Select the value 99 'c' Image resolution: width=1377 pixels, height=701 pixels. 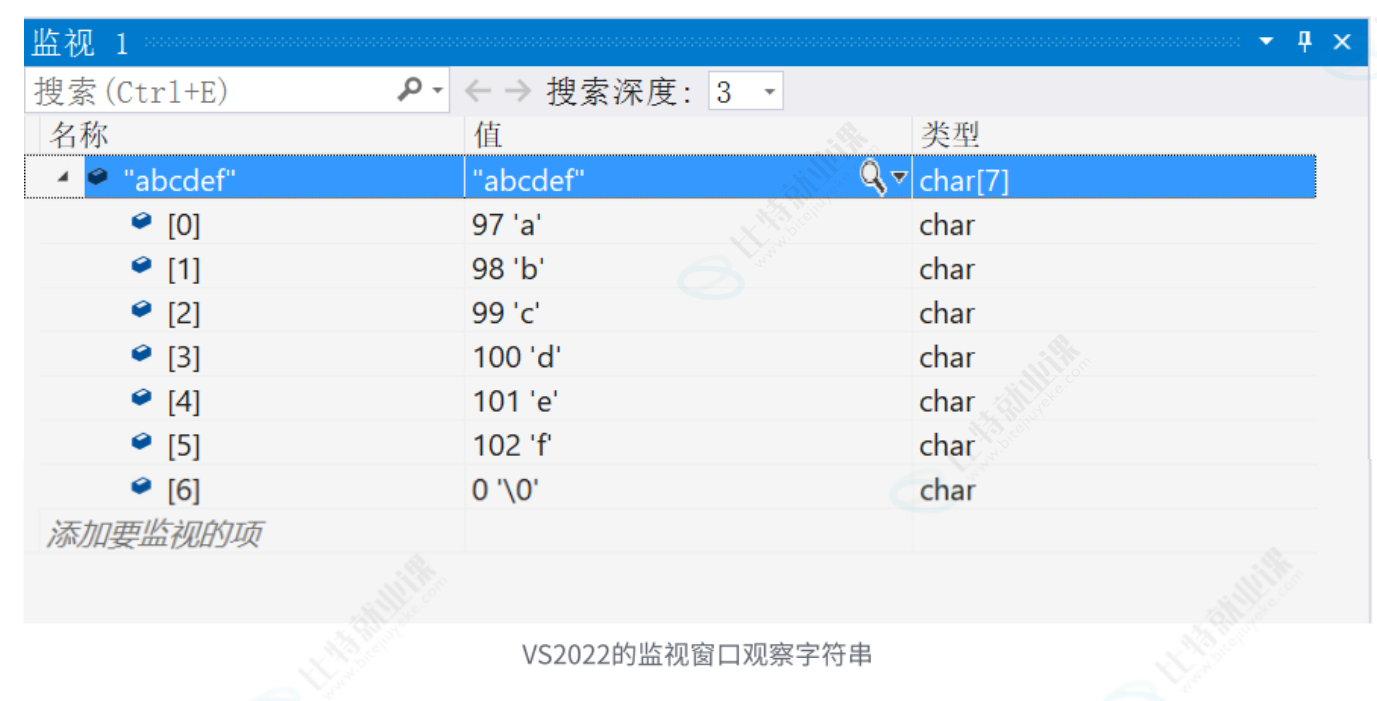pos(506,313)
